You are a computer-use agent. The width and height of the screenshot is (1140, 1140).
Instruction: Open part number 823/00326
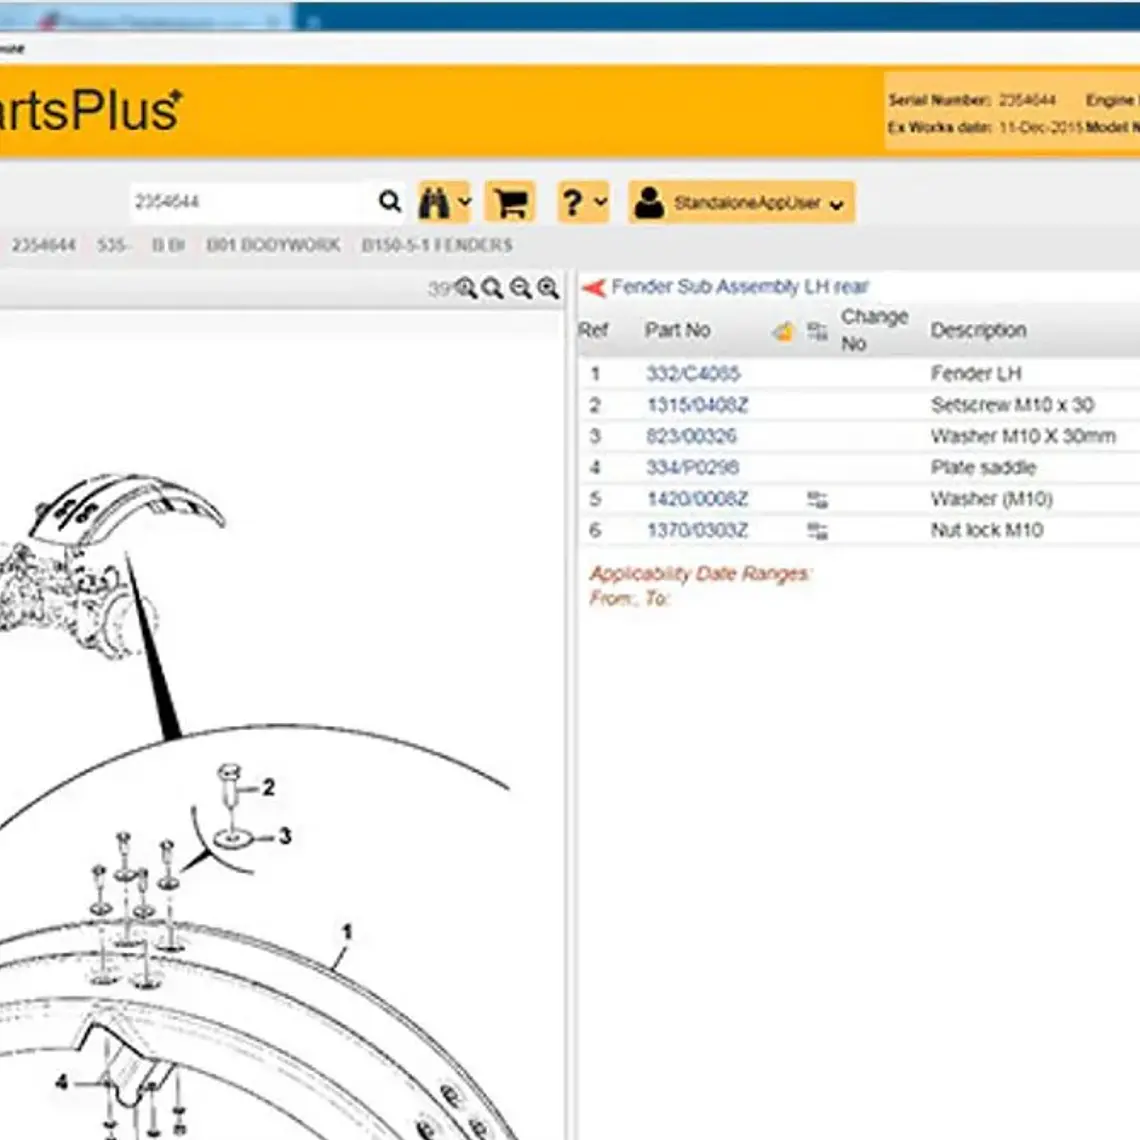(x=691, y=436)
